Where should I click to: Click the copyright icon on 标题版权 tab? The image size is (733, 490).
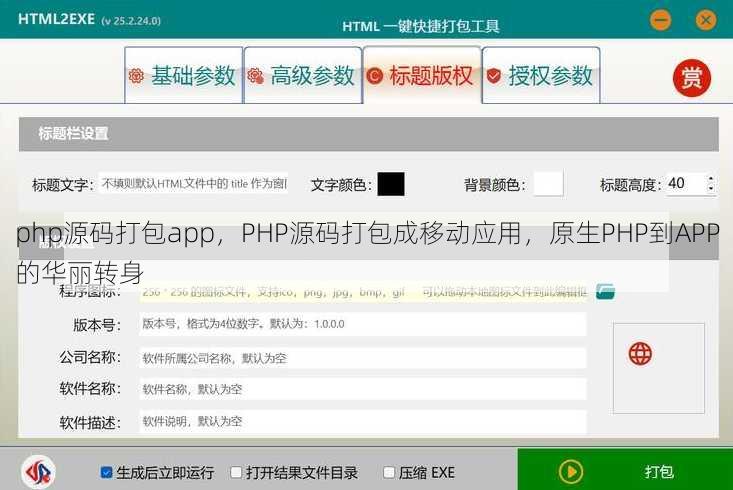375,76
